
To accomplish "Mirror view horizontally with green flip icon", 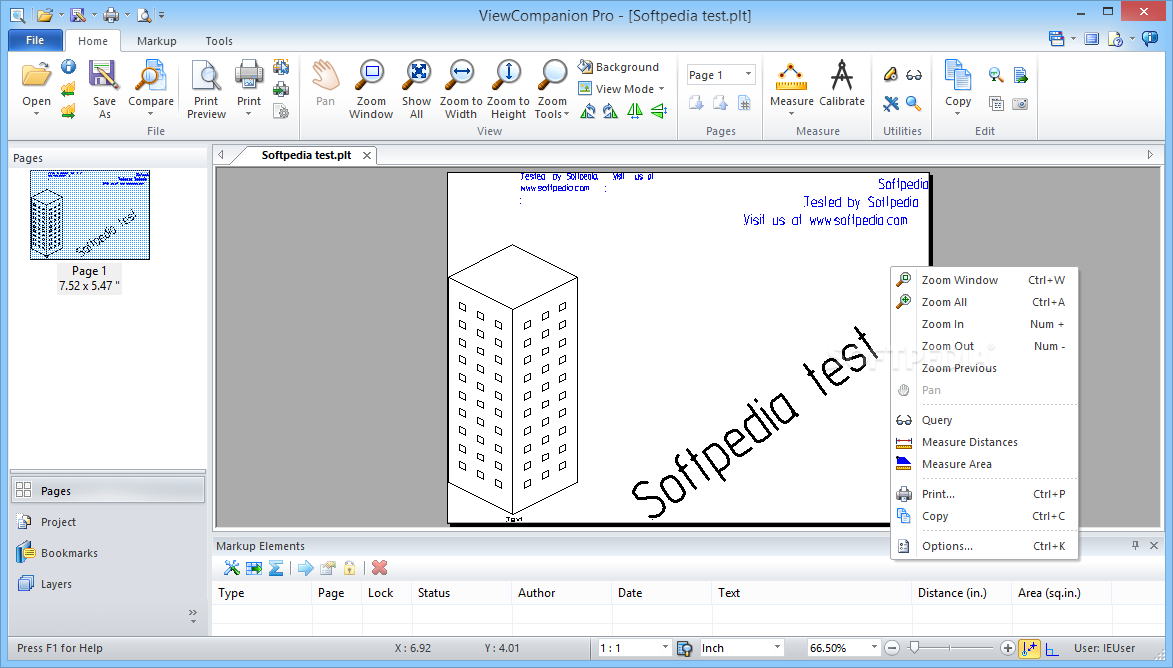I will click(x=634, y=111).
